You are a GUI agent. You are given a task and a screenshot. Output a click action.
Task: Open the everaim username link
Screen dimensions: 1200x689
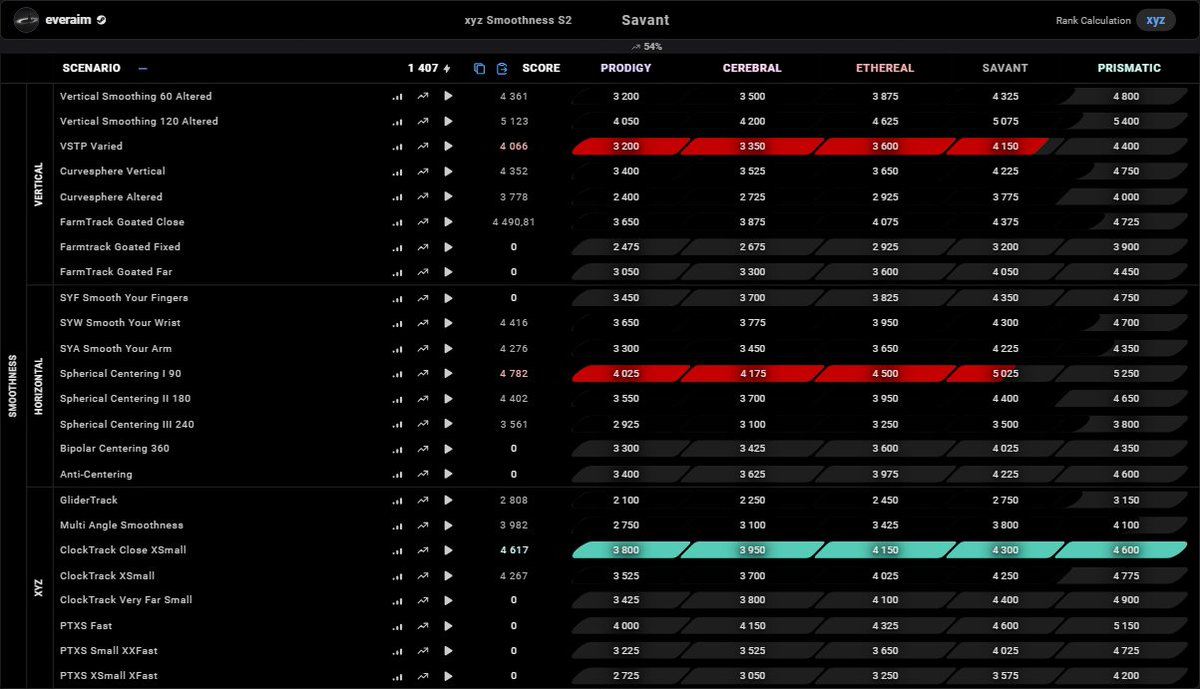pyautogui.click(x=69, y=20)
